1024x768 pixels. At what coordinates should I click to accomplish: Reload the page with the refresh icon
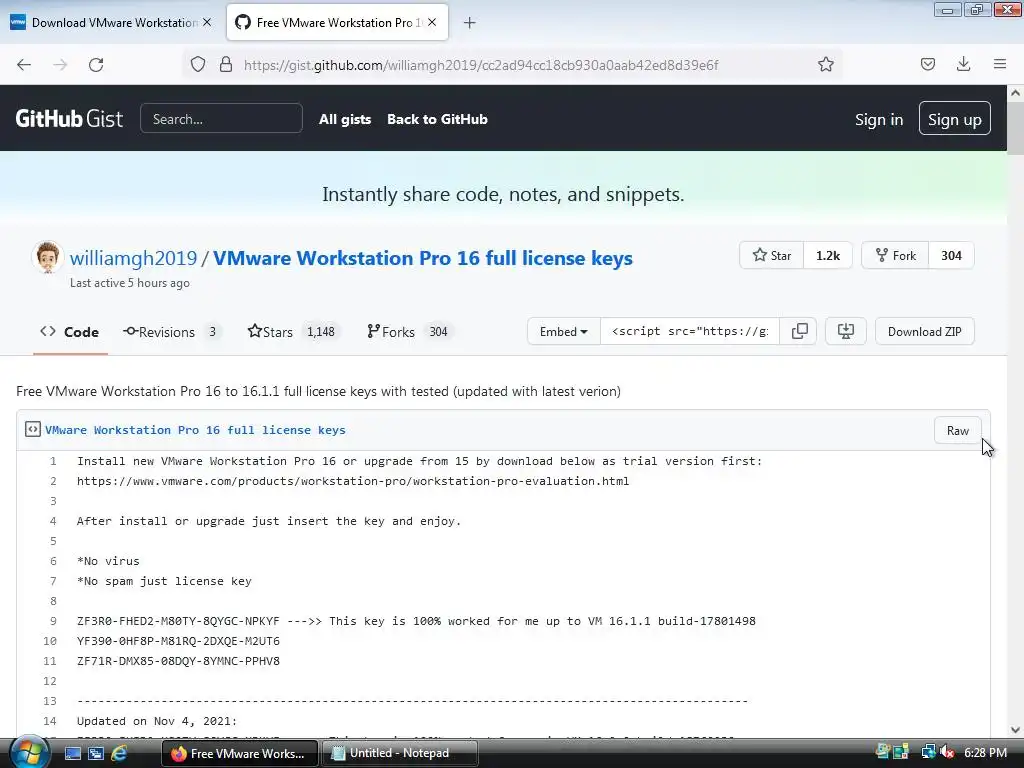(96, 65)
